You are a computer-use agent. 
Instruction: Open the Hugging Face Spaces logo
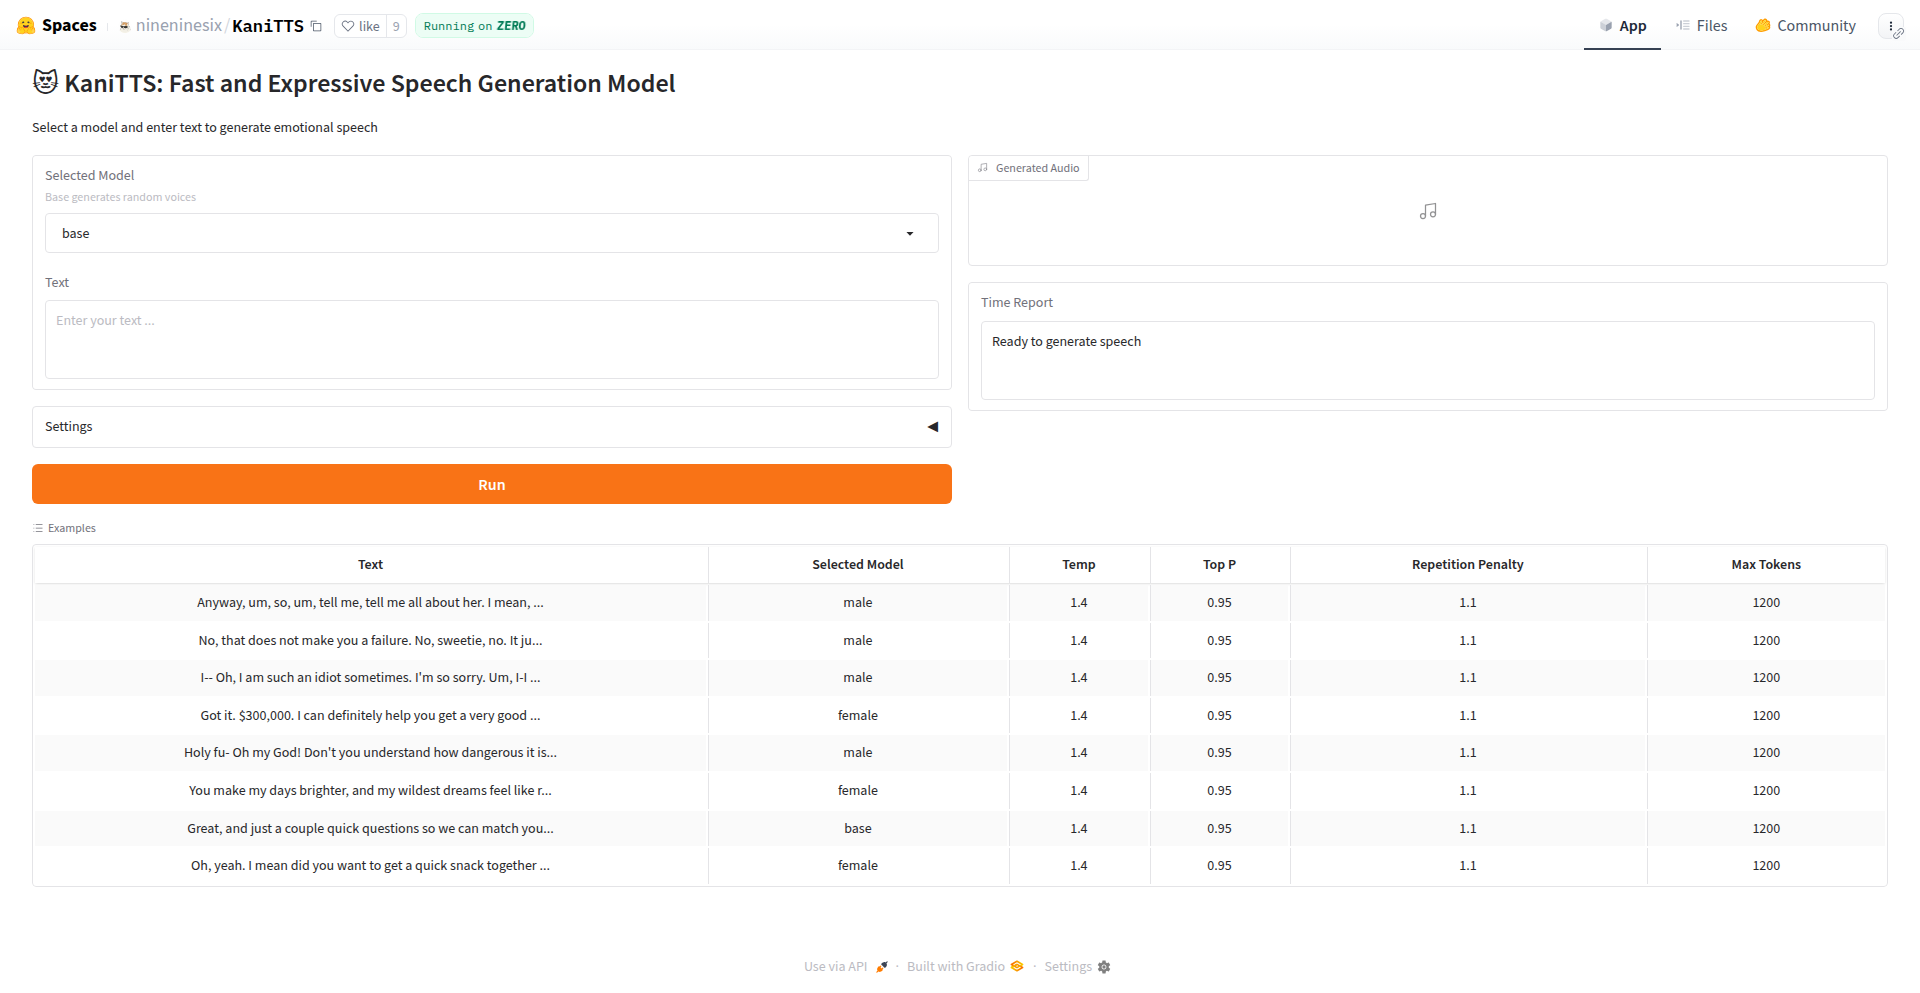(x=57, y=25)
